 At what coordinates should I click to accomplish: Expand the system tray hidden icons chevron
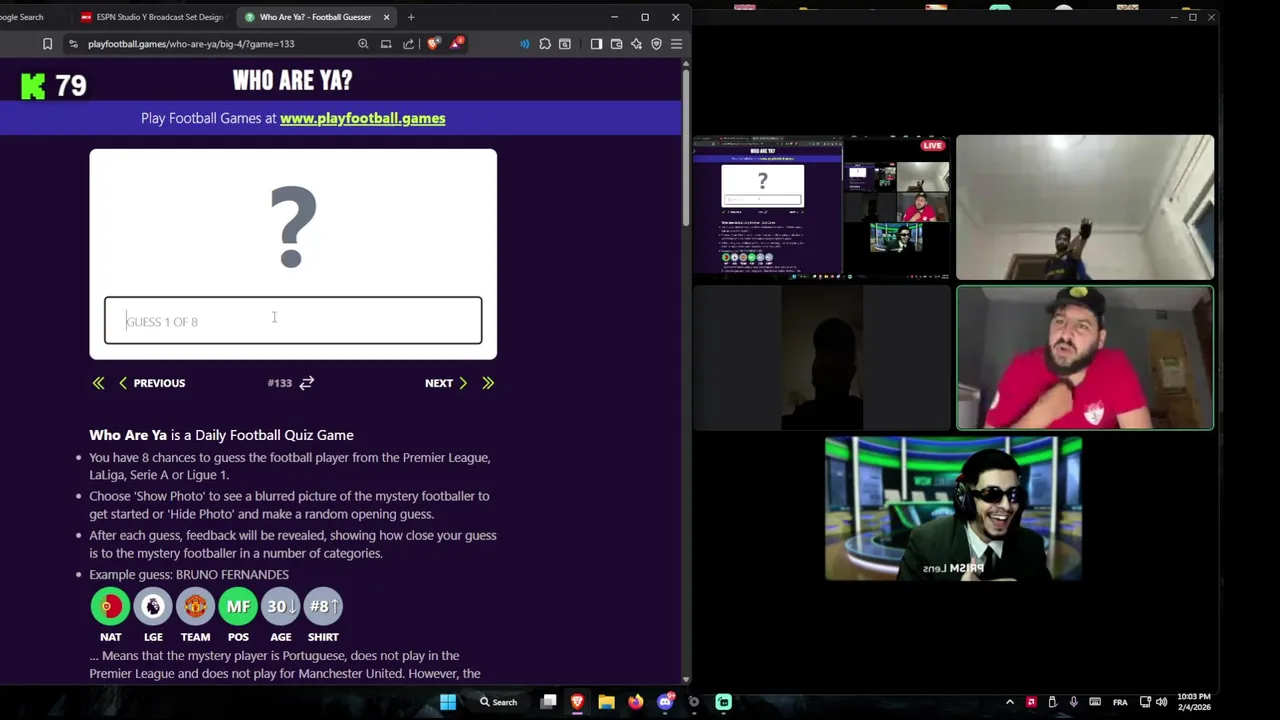click(x=1010, y=702)
